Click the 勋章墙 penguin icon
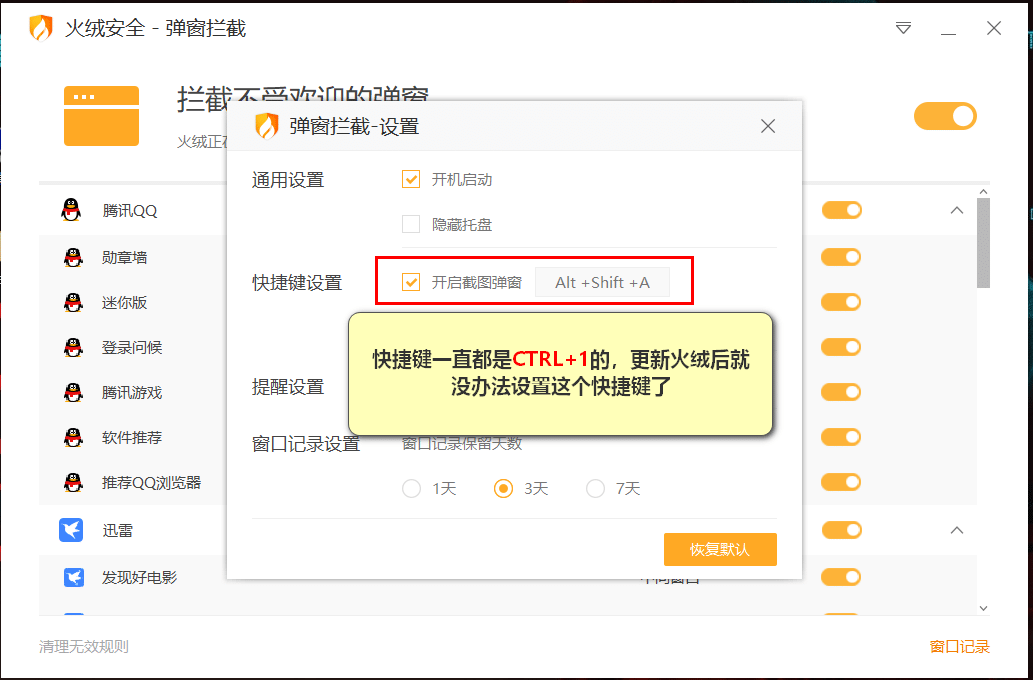Image resolution: width=1033 pixels, height=680 pixels. 73,257
